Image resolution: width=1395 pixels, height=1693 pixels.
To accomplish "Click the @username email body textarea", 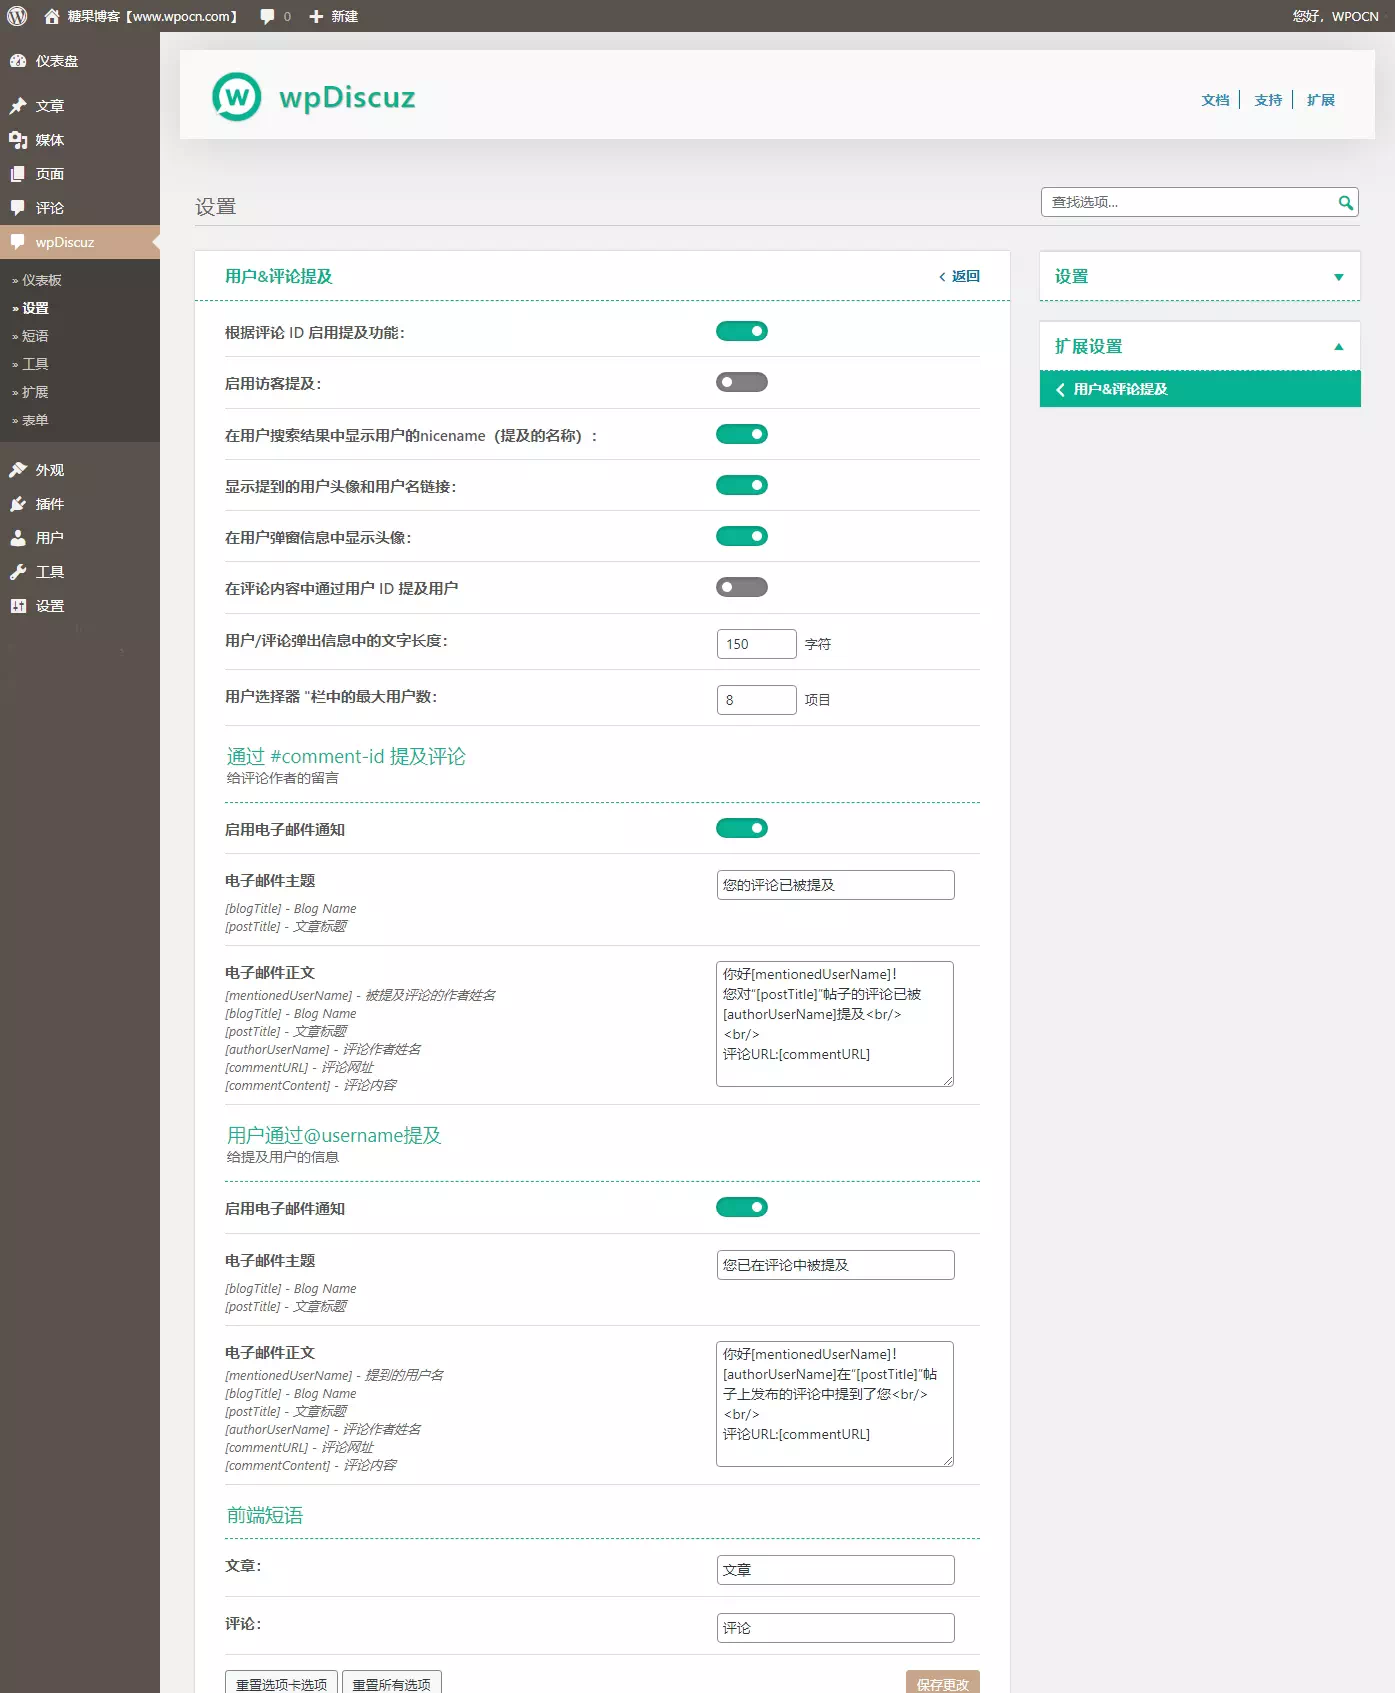I will tap(835, 1404).
